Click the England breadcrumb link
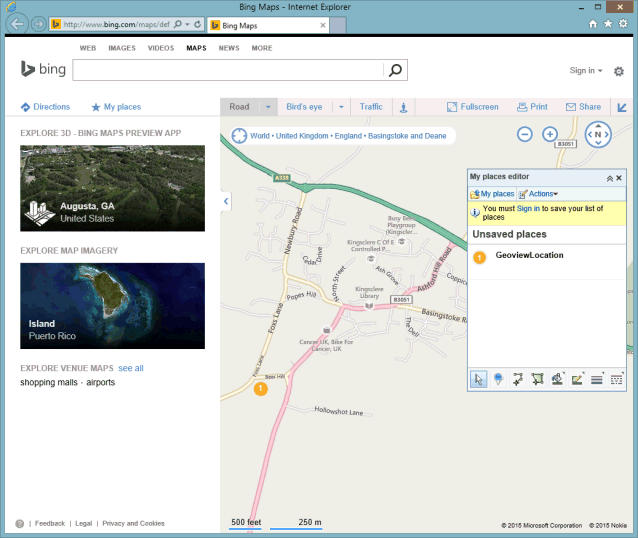The height and width of the screenshot is (538, 638). click(x=348, y=136)
